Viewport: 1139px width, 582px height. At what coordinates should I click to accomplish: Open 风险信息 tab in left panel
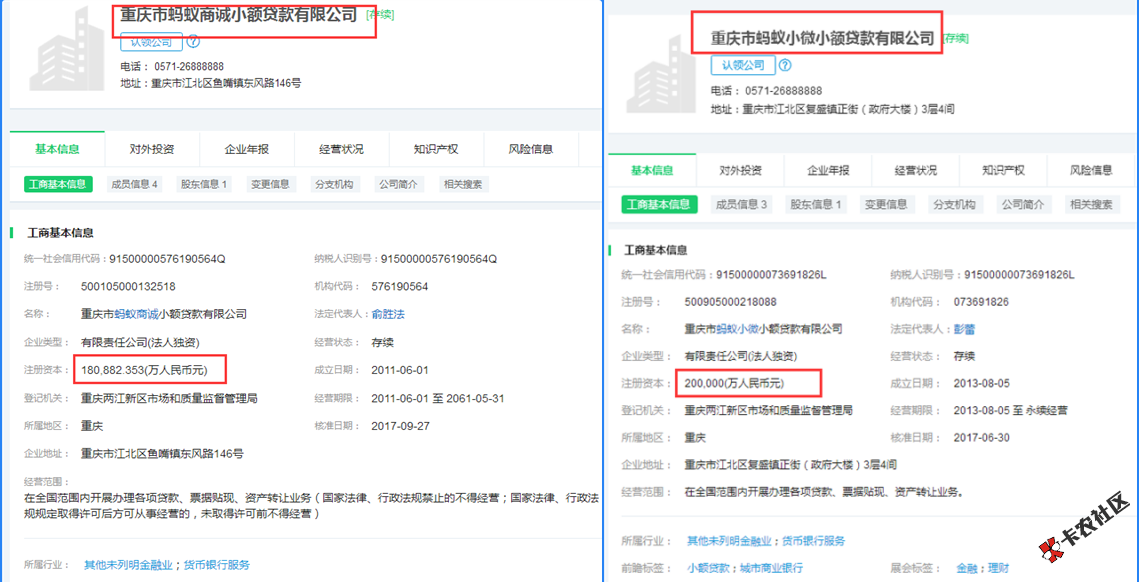531,150
